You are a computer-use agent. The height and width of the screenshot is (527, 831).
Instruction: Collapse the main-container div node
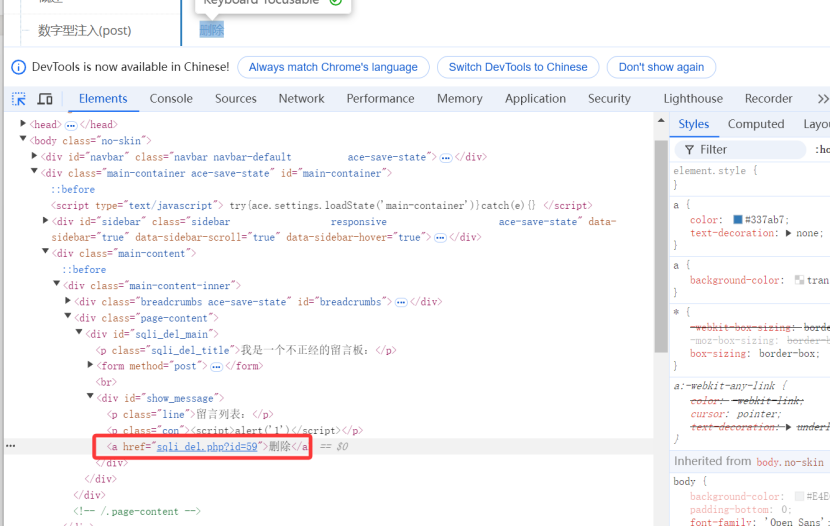[34, 171]
